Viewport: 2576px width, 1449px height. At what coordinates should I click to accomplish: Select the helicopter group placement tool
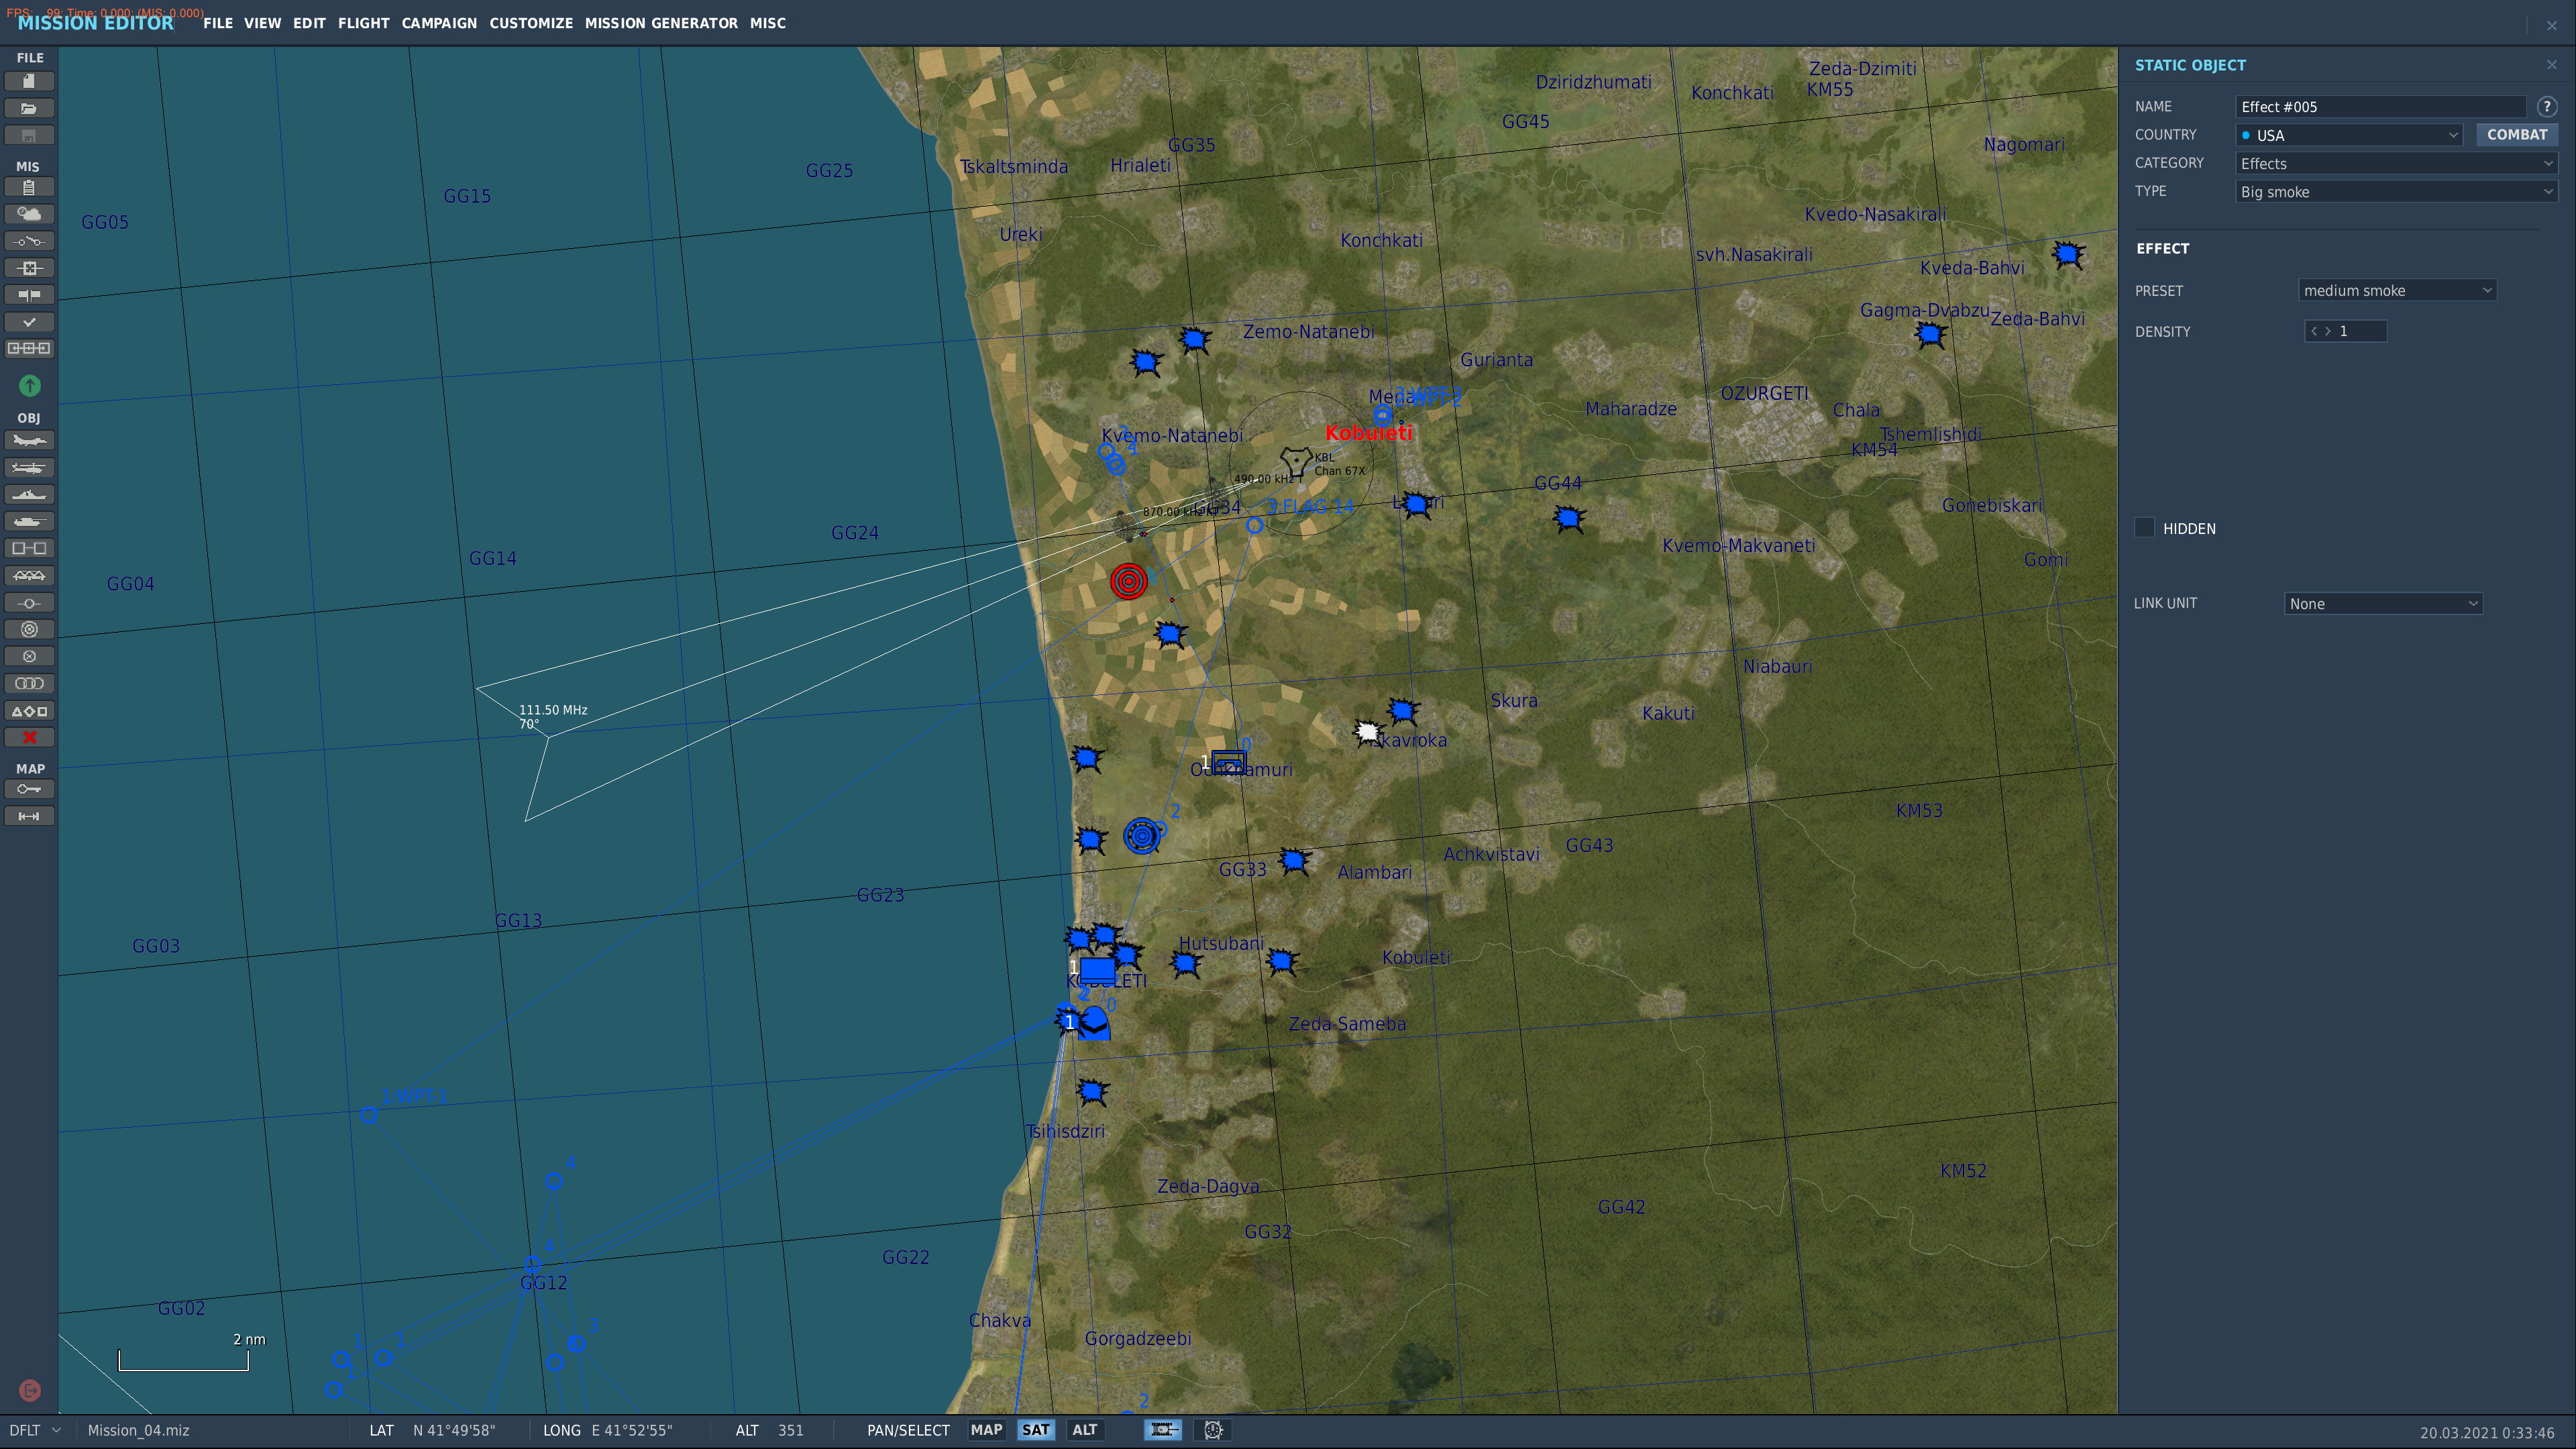pyautogui.click(x=29, y=468)
